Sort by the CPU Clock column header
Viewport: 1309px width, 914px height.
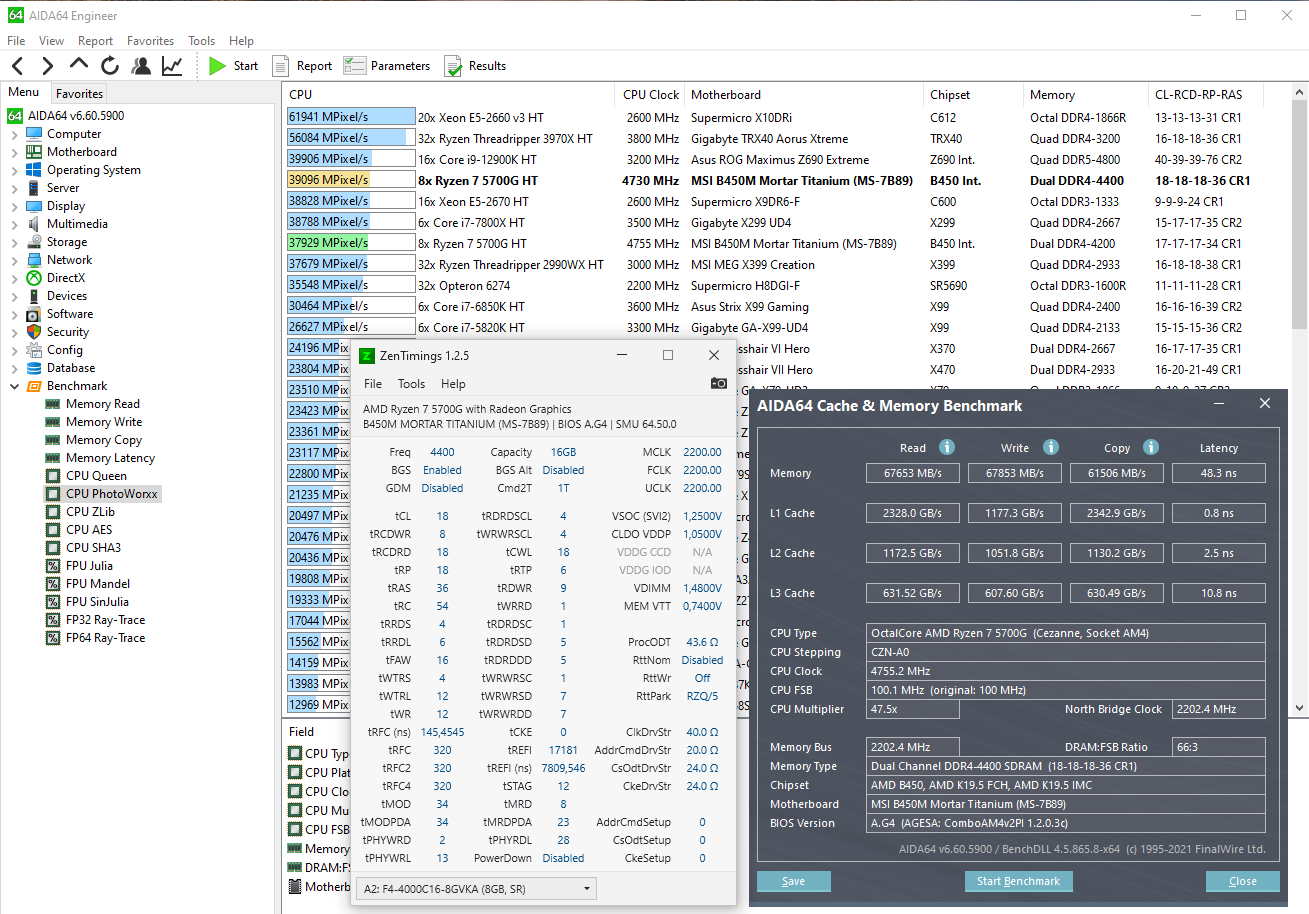651,95
